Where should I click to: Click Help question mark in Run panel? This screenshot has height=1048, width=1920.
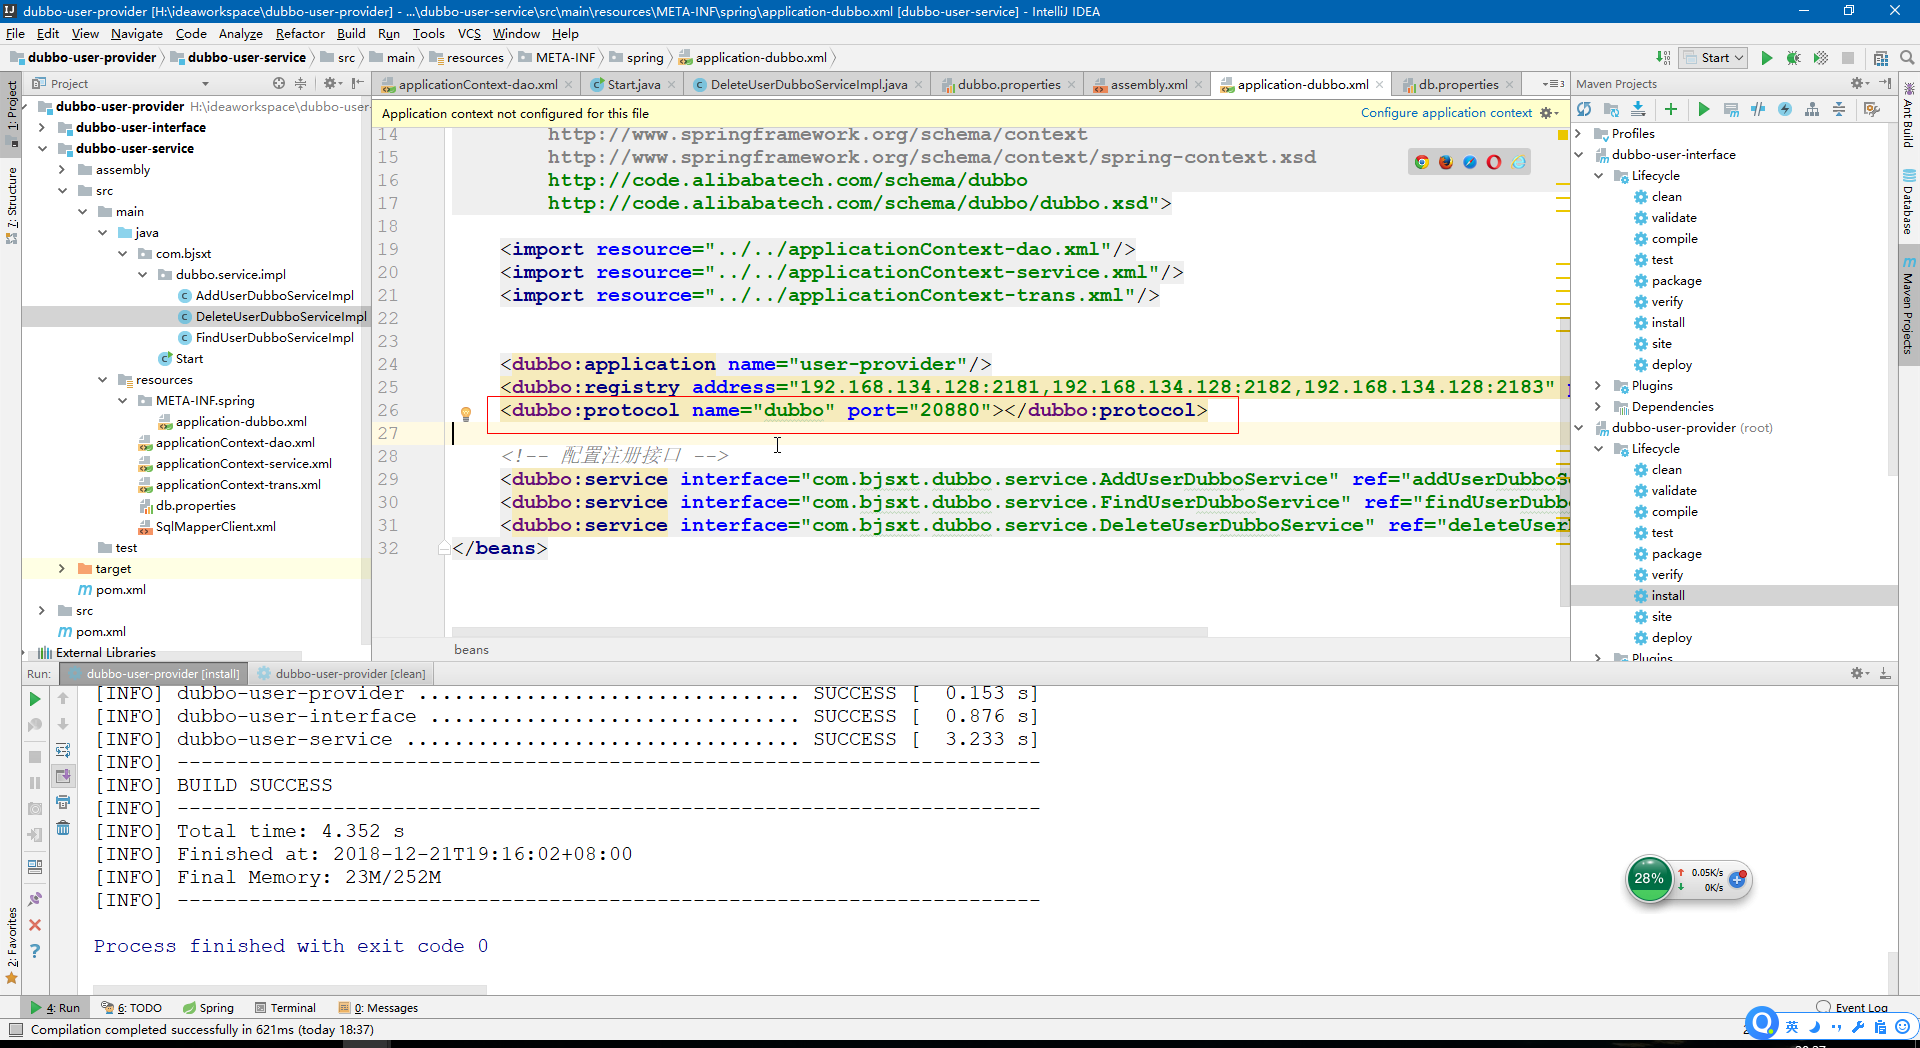(35, 951)
